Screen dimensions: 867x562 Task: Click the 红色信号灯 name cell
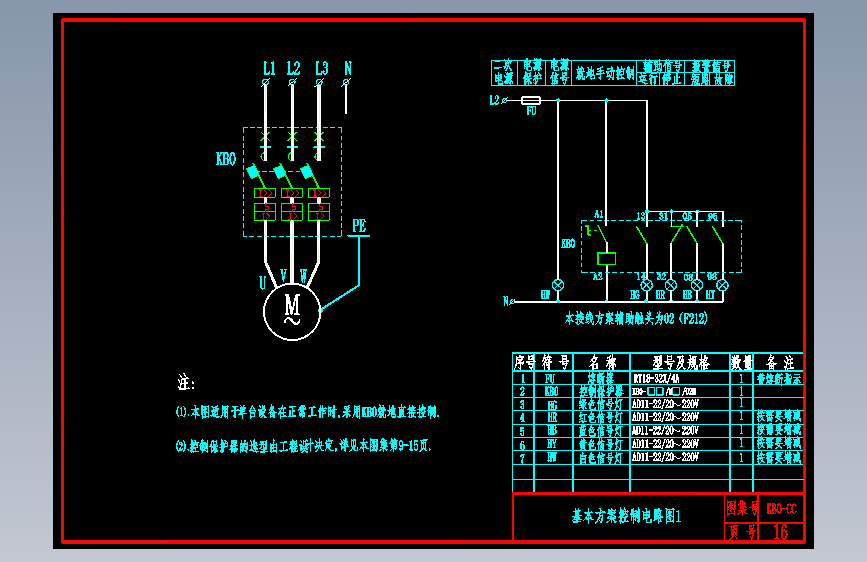point(600,418)
